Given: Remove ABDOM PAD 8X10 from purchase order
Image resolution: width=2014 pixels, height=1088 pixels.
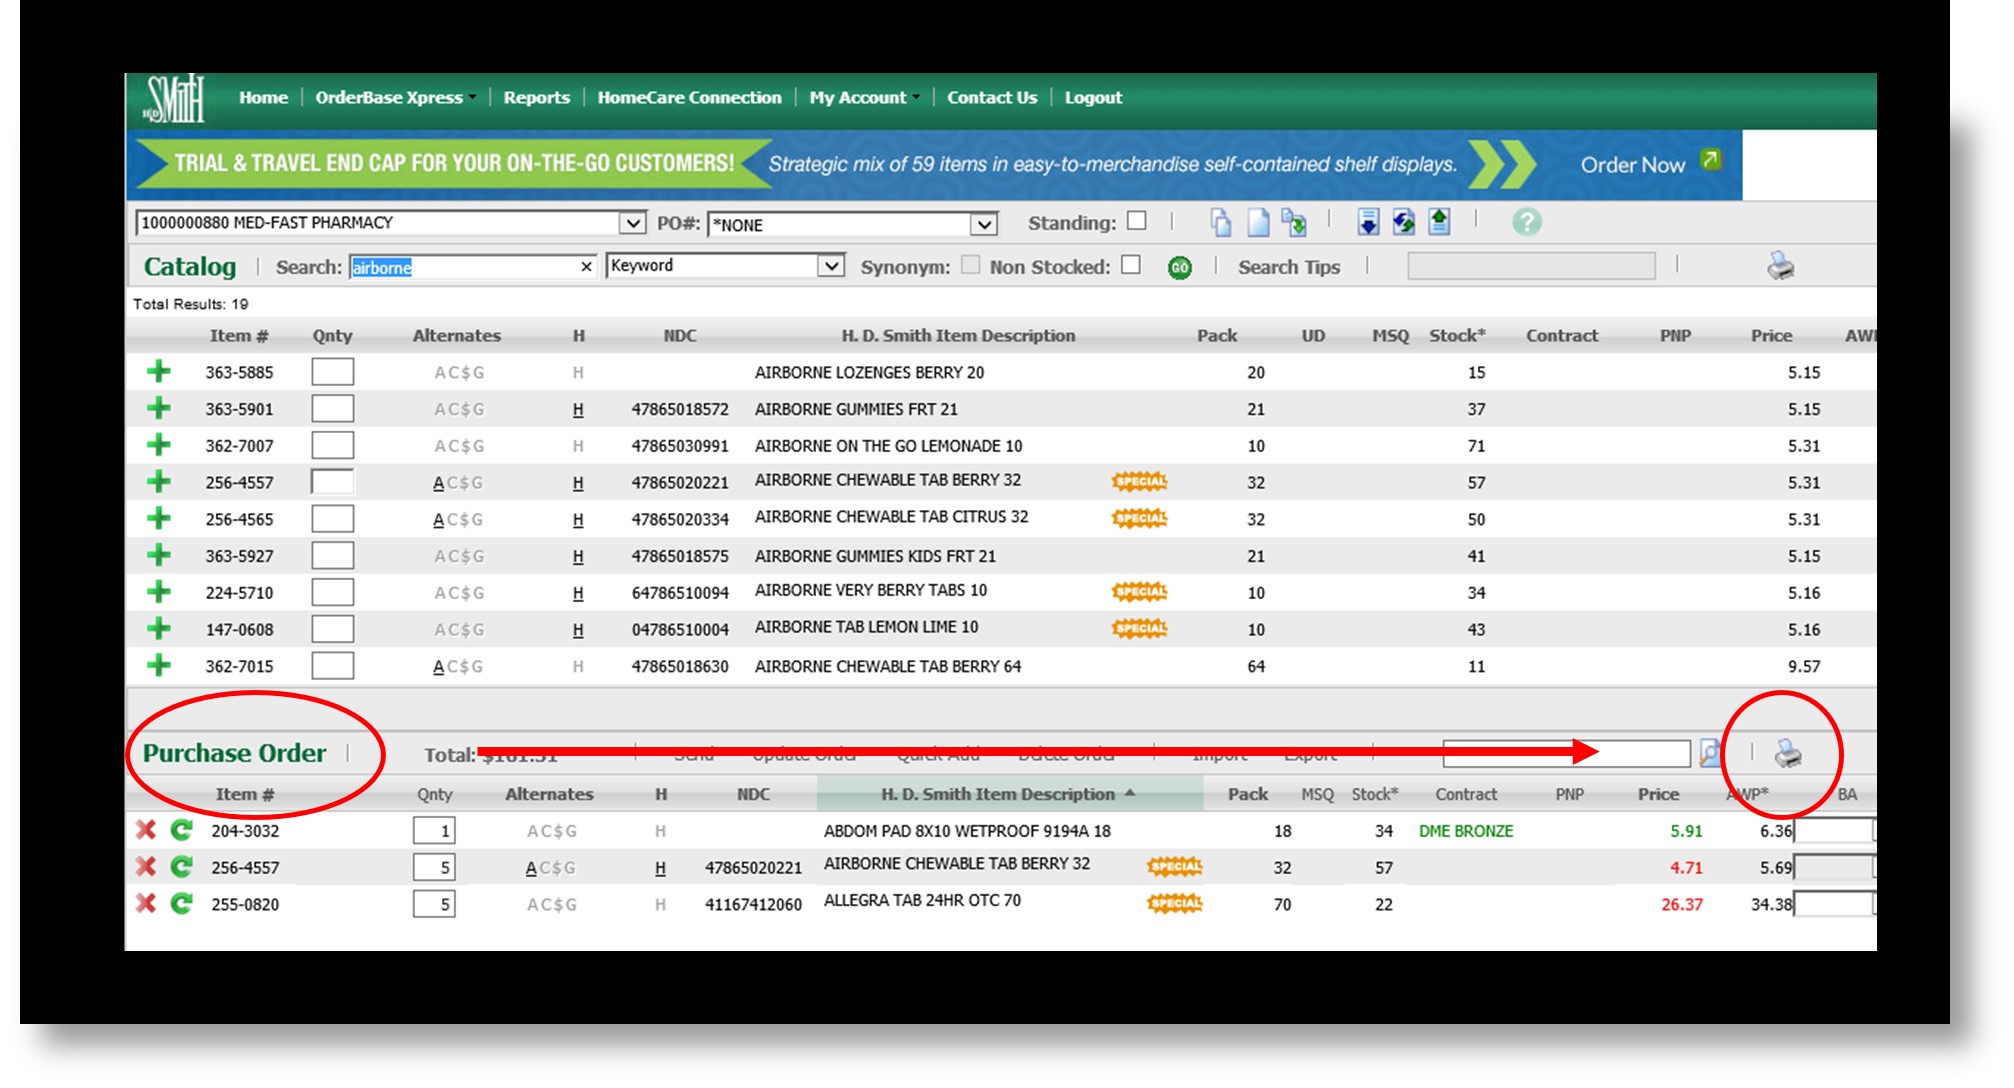Looking at the screenshot, I should tap(146, 830).
